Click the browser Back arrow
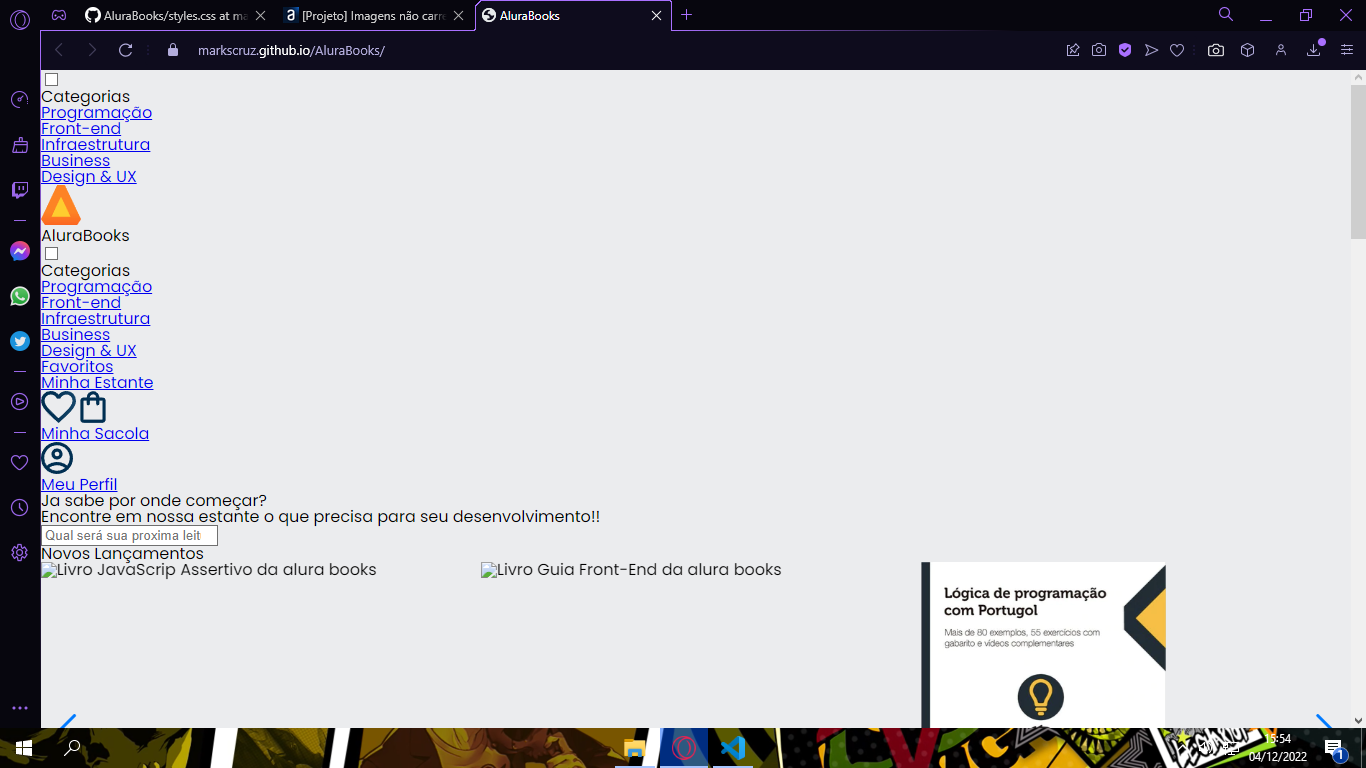The image size is (1366, 768). [x=59, y=50]
